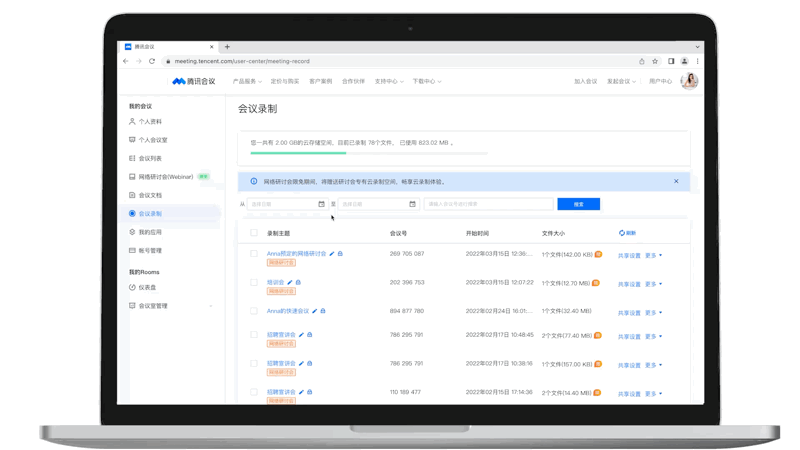Open 共享设置 for Anna预定的网络研讨会 recording
The width and height of the screenshot is (800, 450).
629,255
